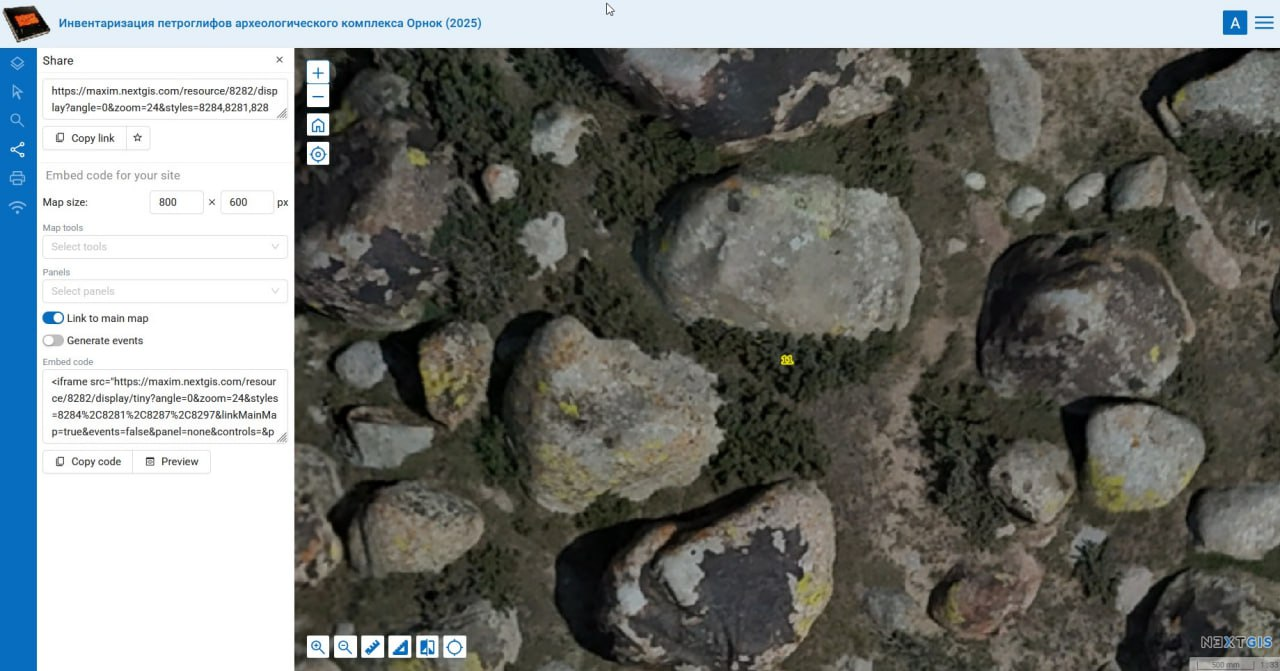Activate the map swipe compare tool
This screenshot has height=671, width=1280.
tap(427, 647)
